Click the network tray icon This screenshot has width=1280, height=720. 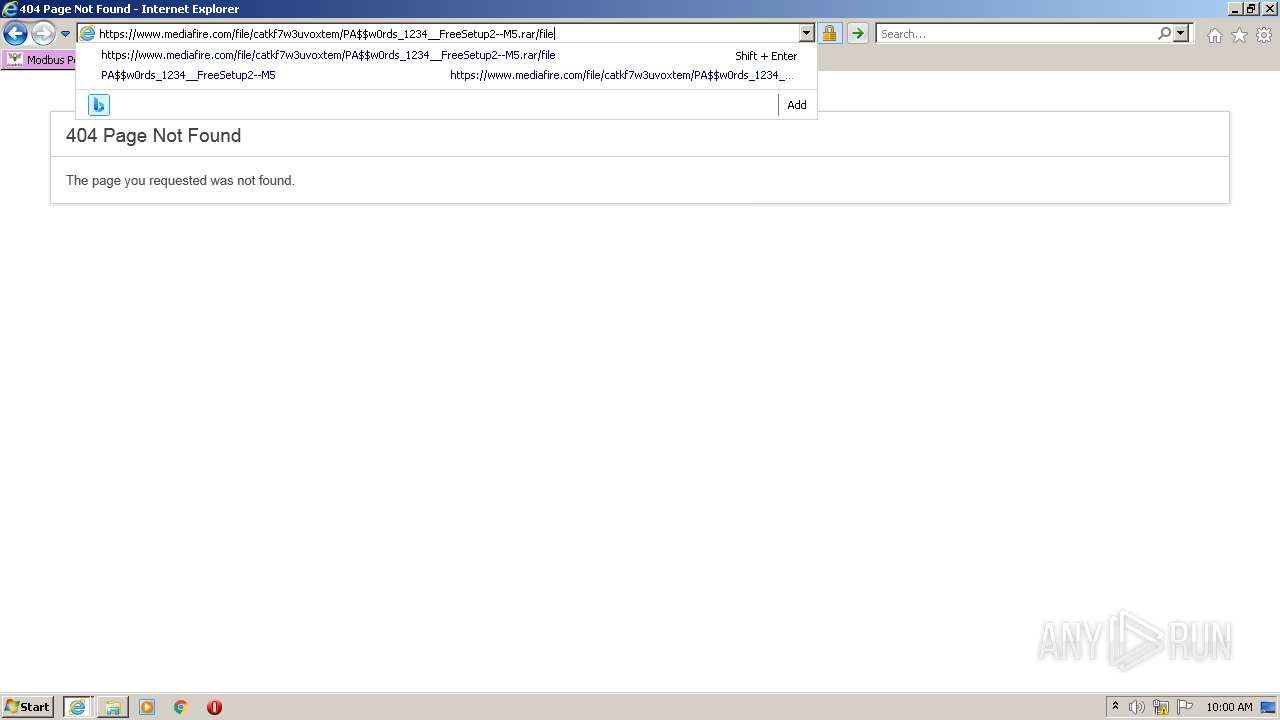1161,707
